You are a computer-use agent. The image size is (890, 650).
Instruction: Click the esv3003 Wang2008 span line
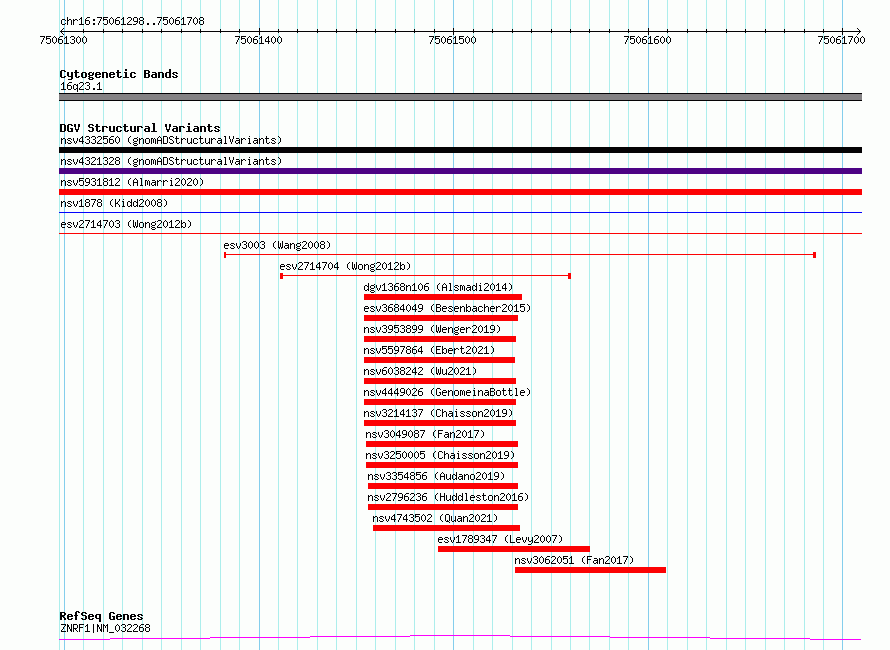tap(520, 255)
